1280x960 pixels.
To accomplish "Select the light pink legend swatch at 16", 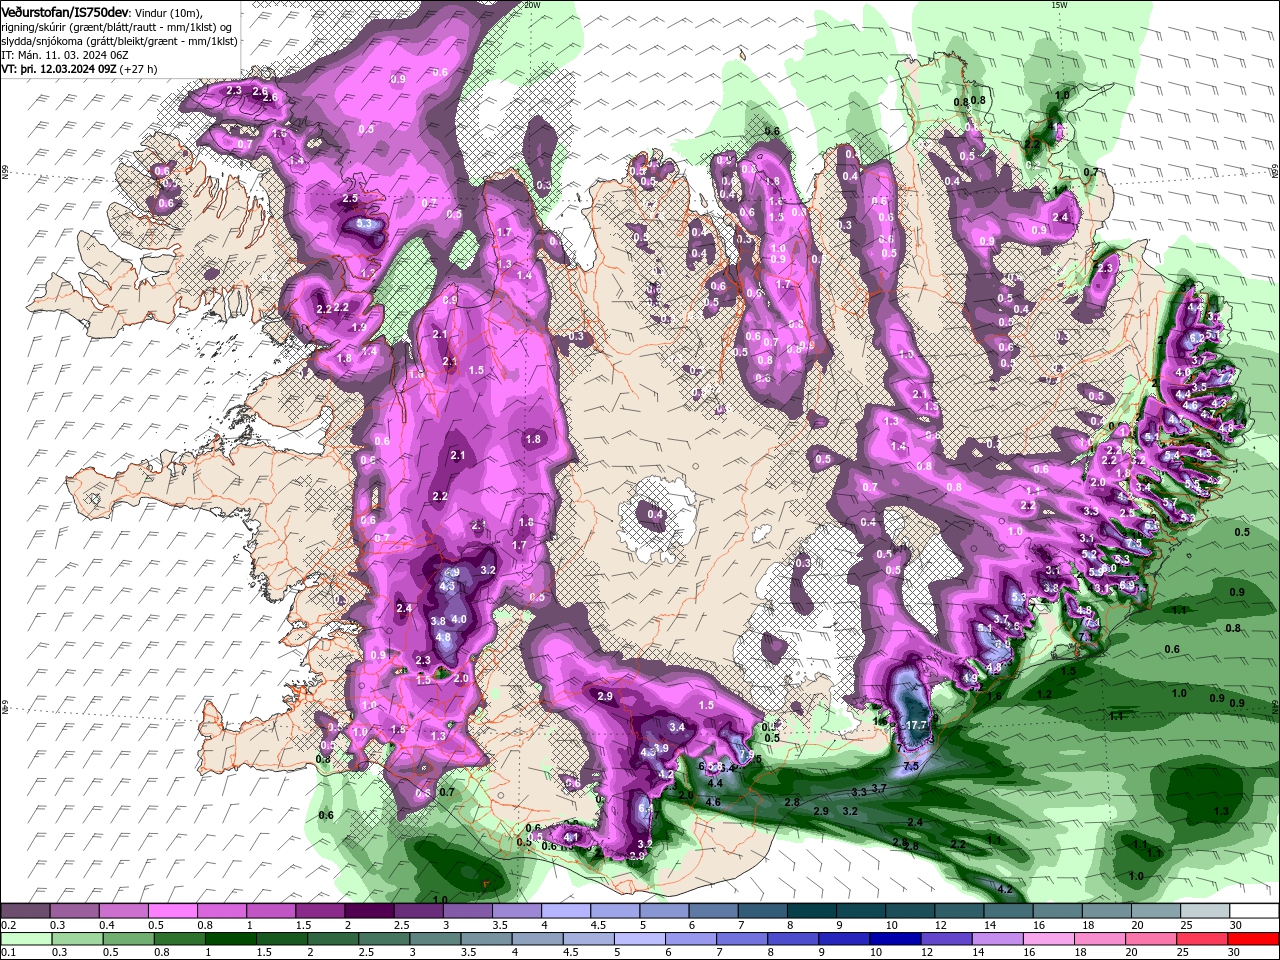I will point(1048,939).
